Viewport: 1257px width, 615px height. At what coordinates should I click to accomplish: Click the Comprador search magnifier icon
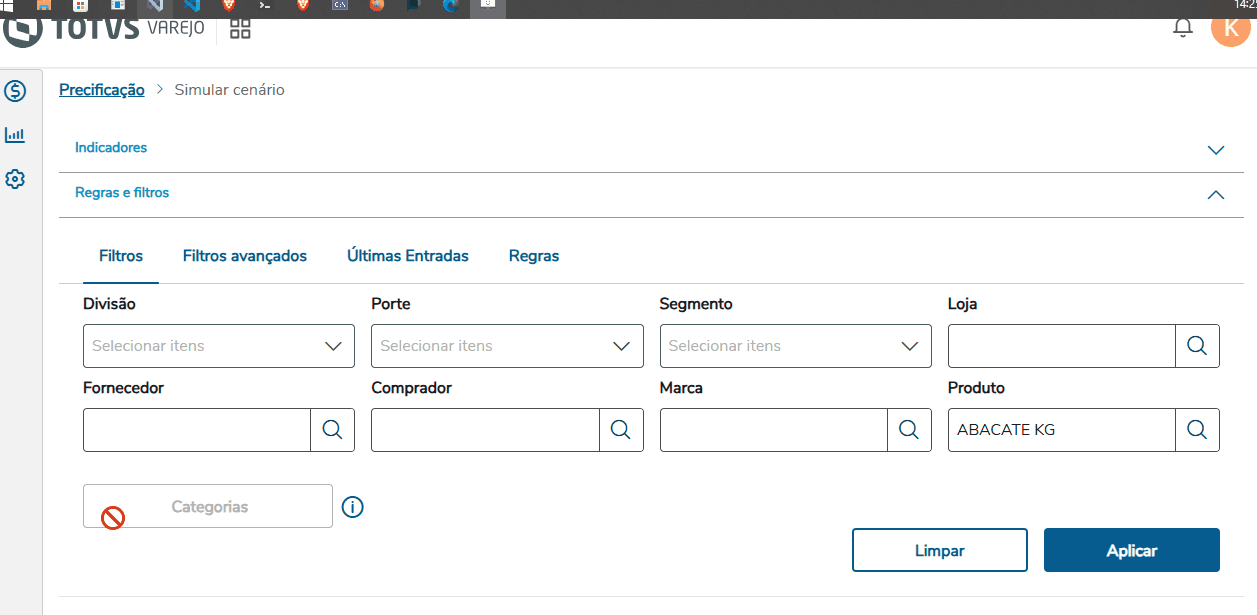[x=621, y=430]
